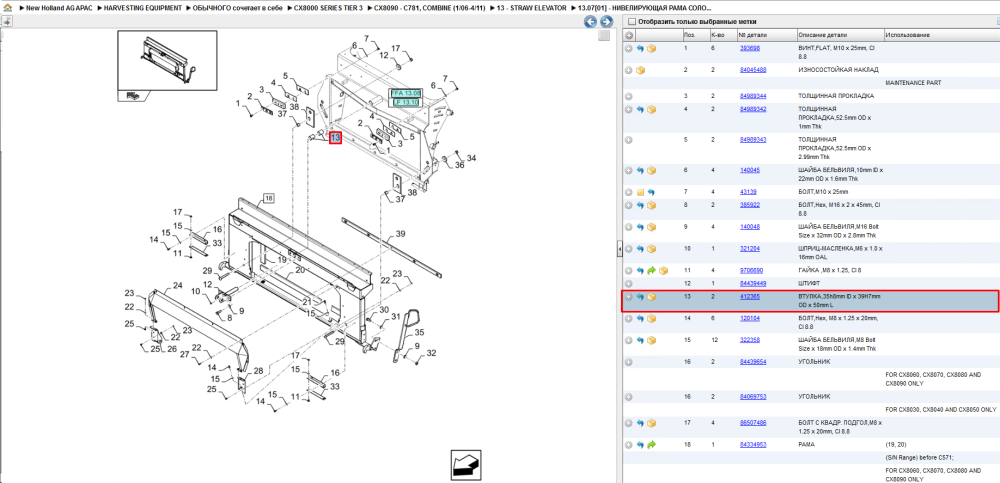This screenshot has height=483, width=1000.
Task: Click callout 18 box in diagram
Action: tap(268, 198)
